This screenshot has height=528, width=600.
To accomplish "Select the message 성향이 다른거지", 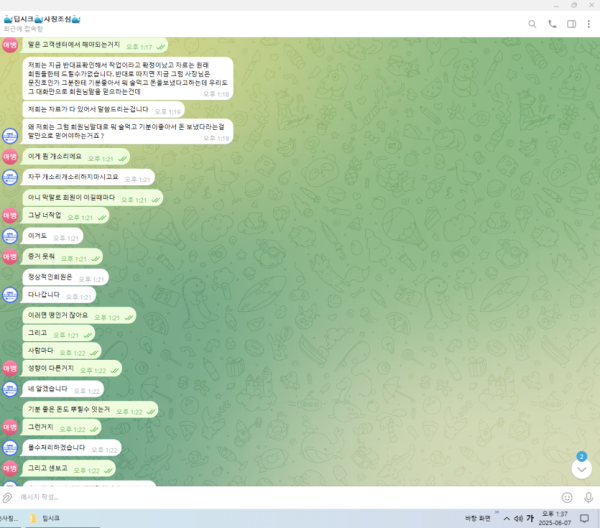I will (72, 368).
